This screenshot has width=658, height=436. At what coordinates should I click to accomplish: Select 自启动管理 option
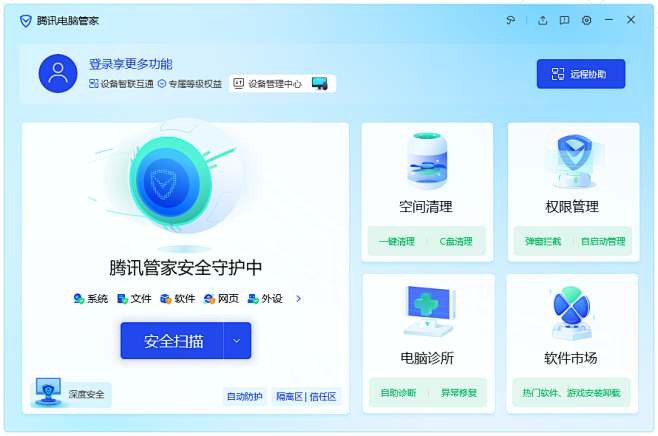tap(603, 241)
